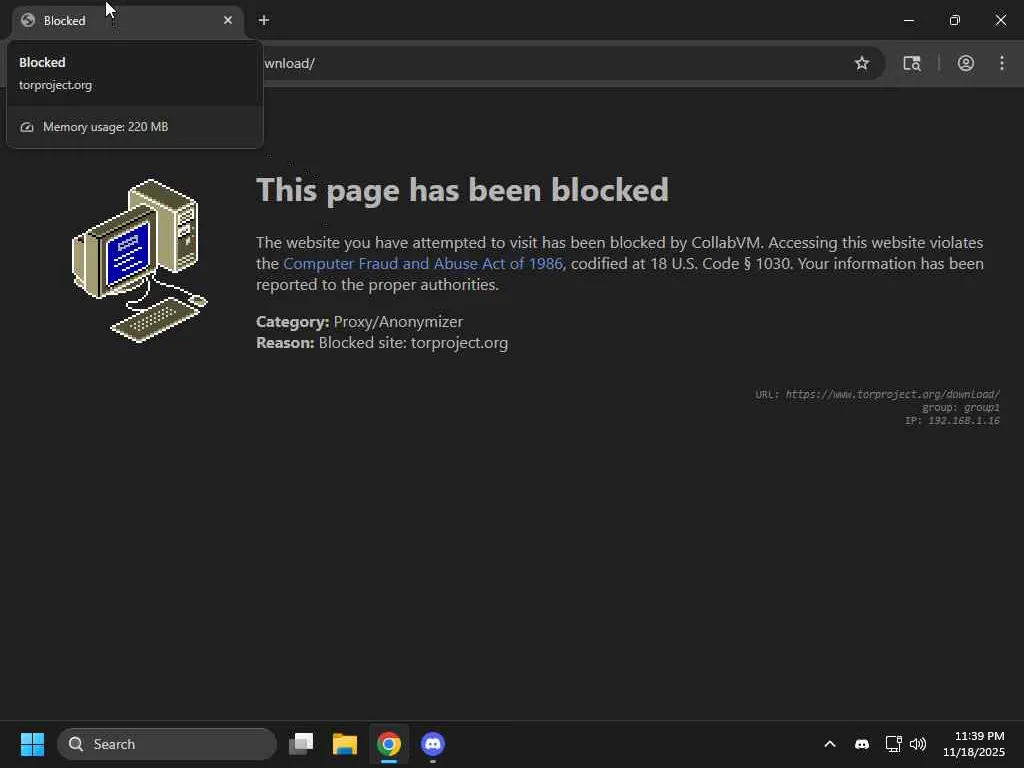Click the Chrome taskbar icon
Viewport: 1024px width, 768px height.
click(x=389, y=744)
